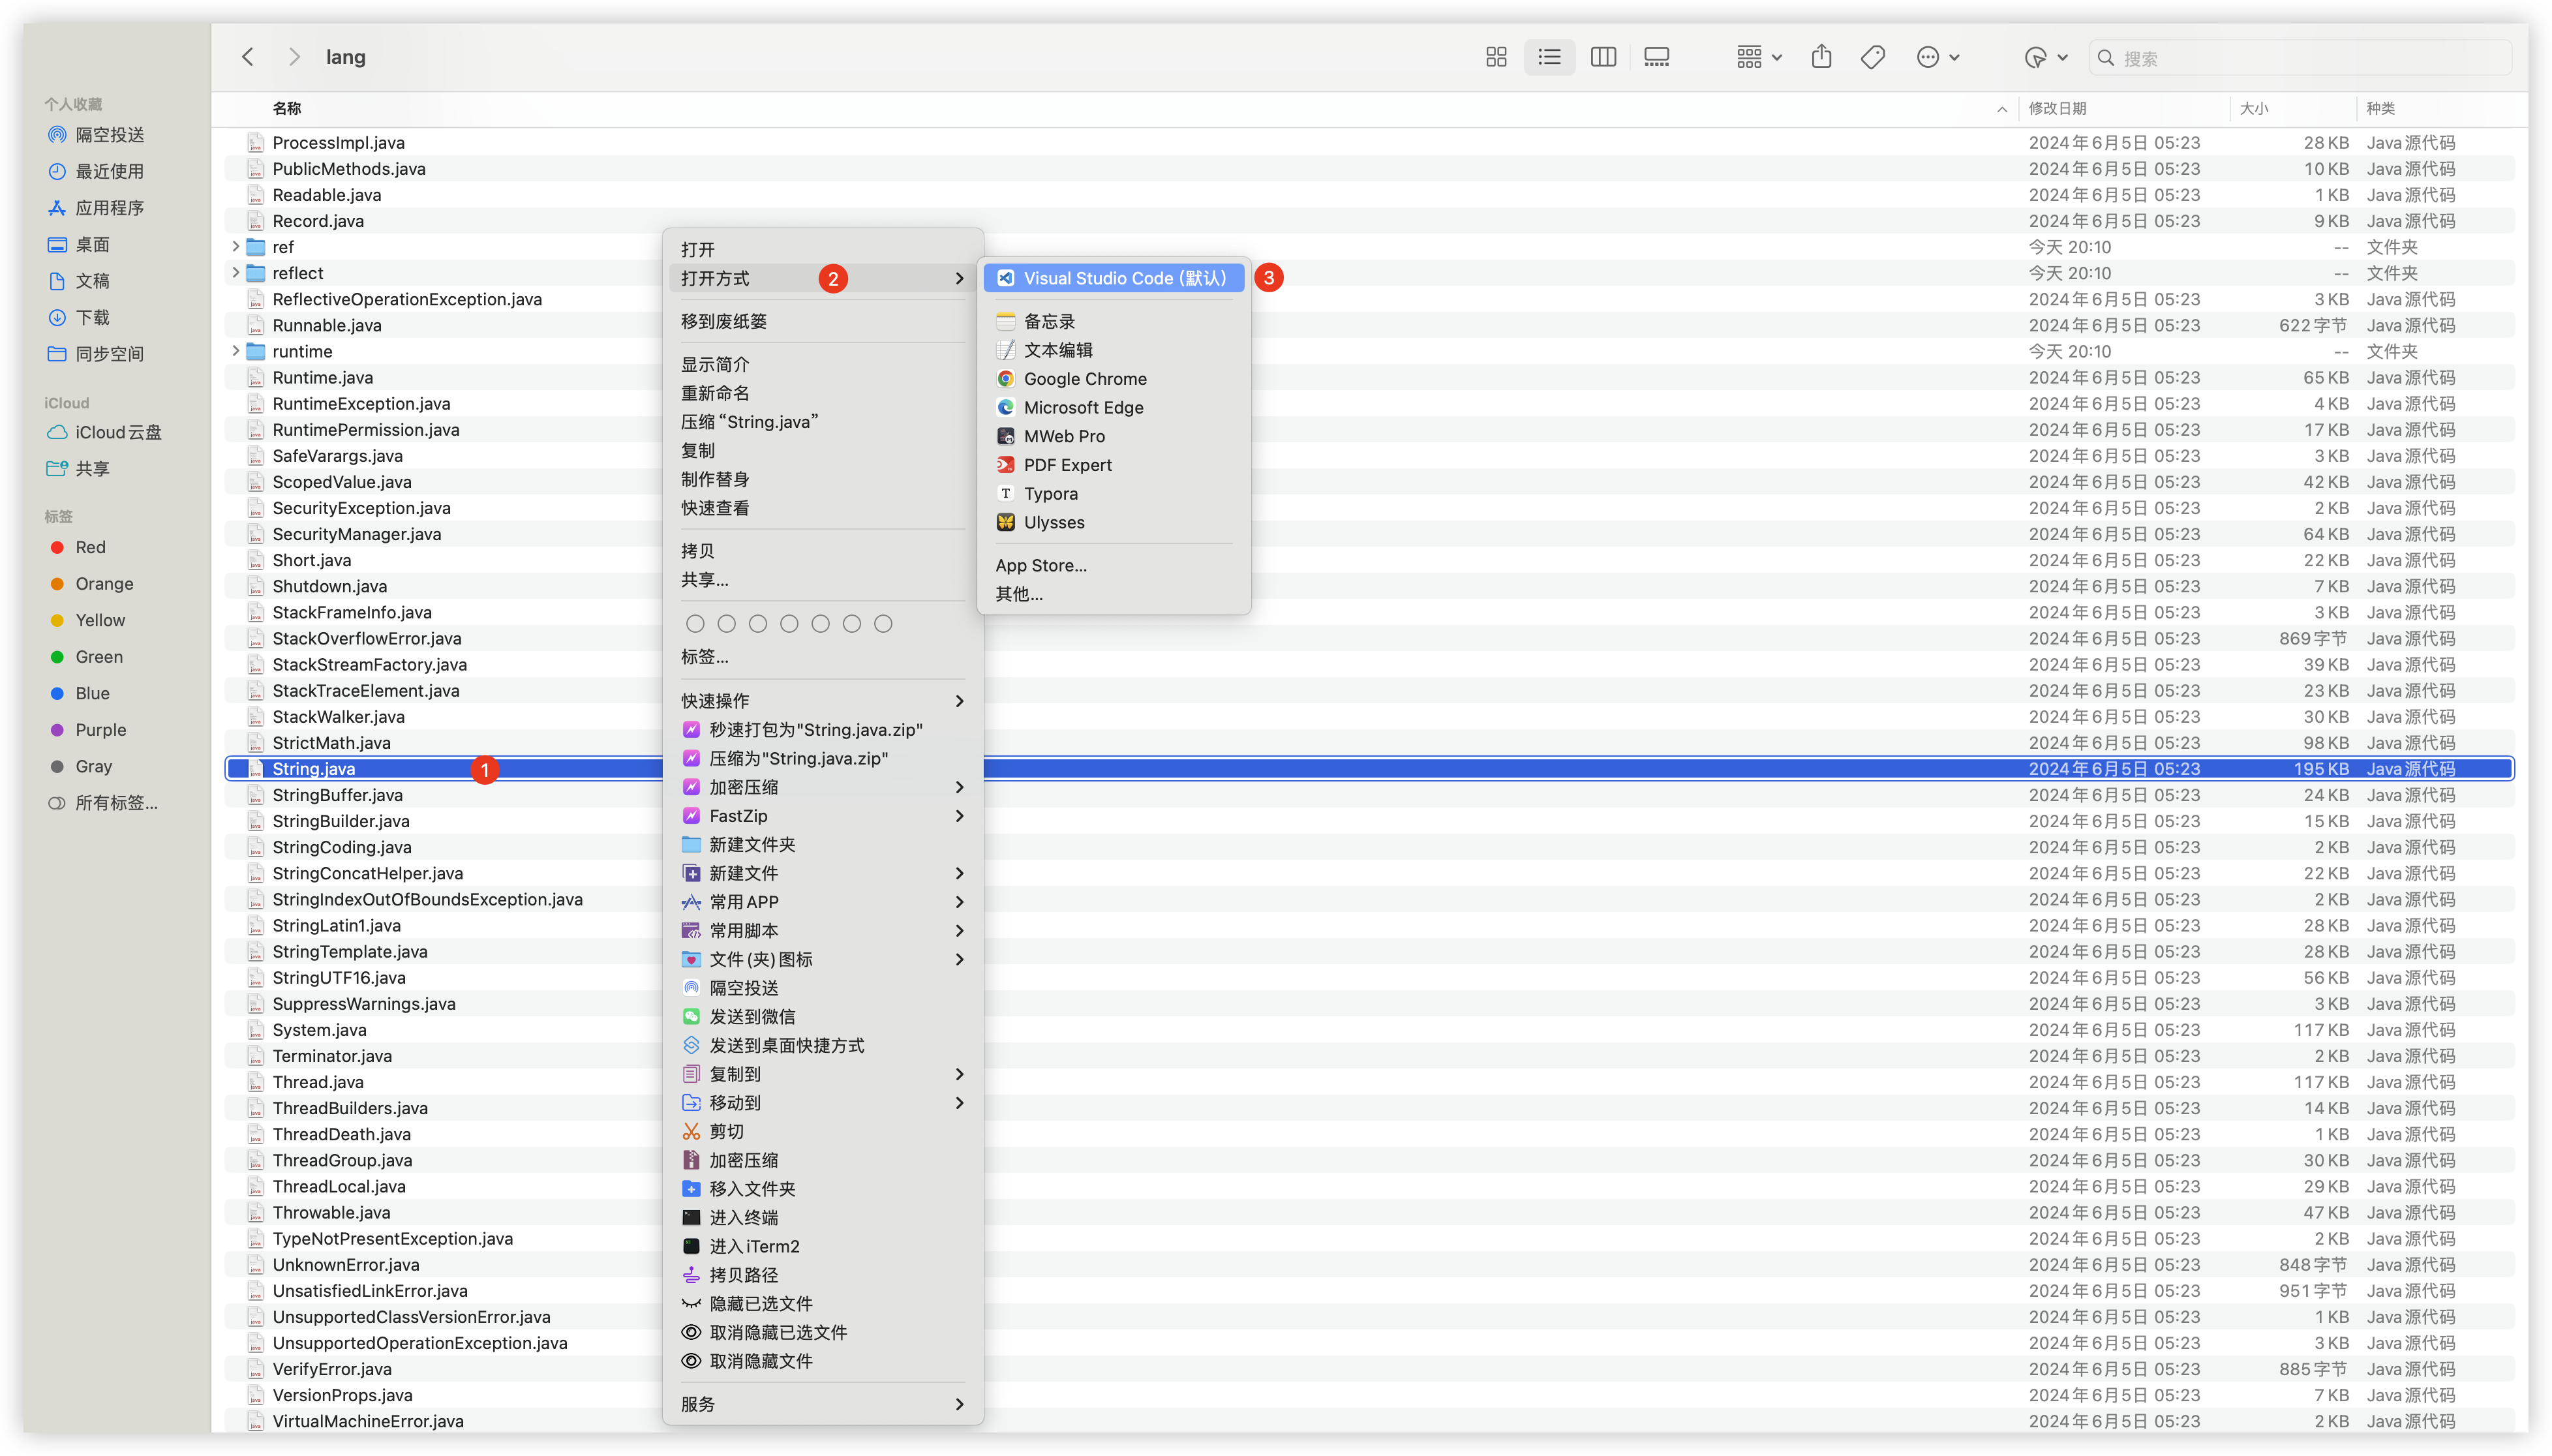
Task: Click the 搜索 search field
Action: pos(2300,58)
